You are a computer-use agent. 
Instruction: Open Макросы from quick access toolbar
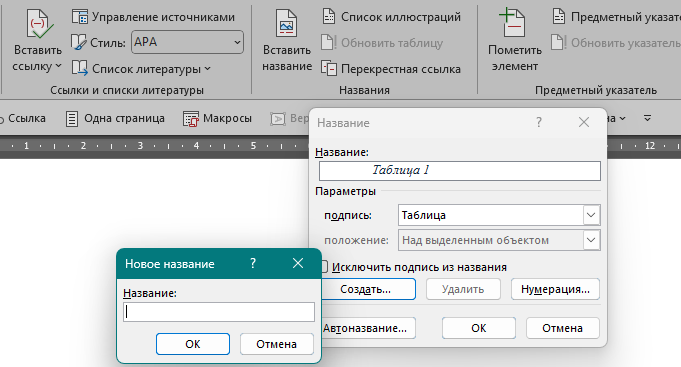(218, 118)
